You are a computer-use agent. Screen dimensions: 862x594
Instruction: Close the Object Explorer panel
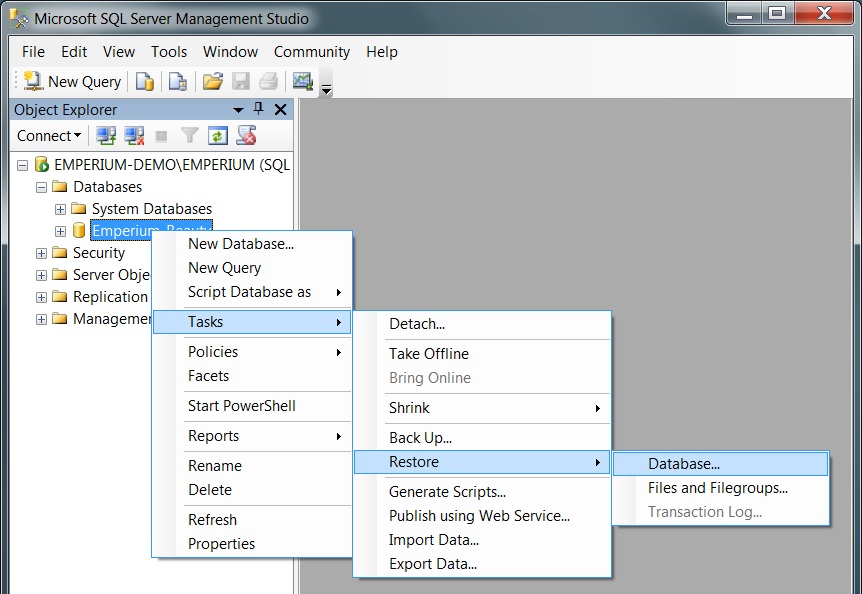280,109
